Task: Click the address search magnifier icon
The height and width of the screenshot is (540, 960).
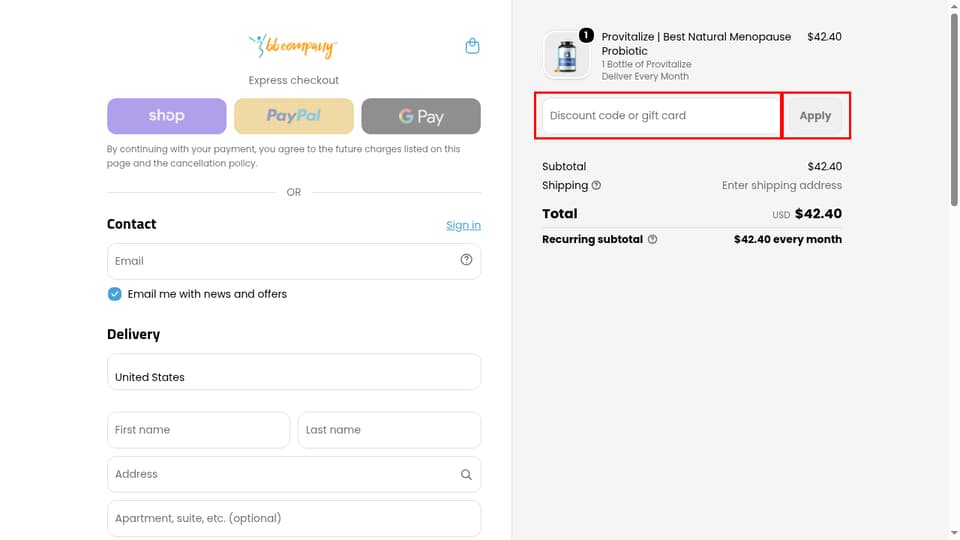Action: (x=466, y=474)
